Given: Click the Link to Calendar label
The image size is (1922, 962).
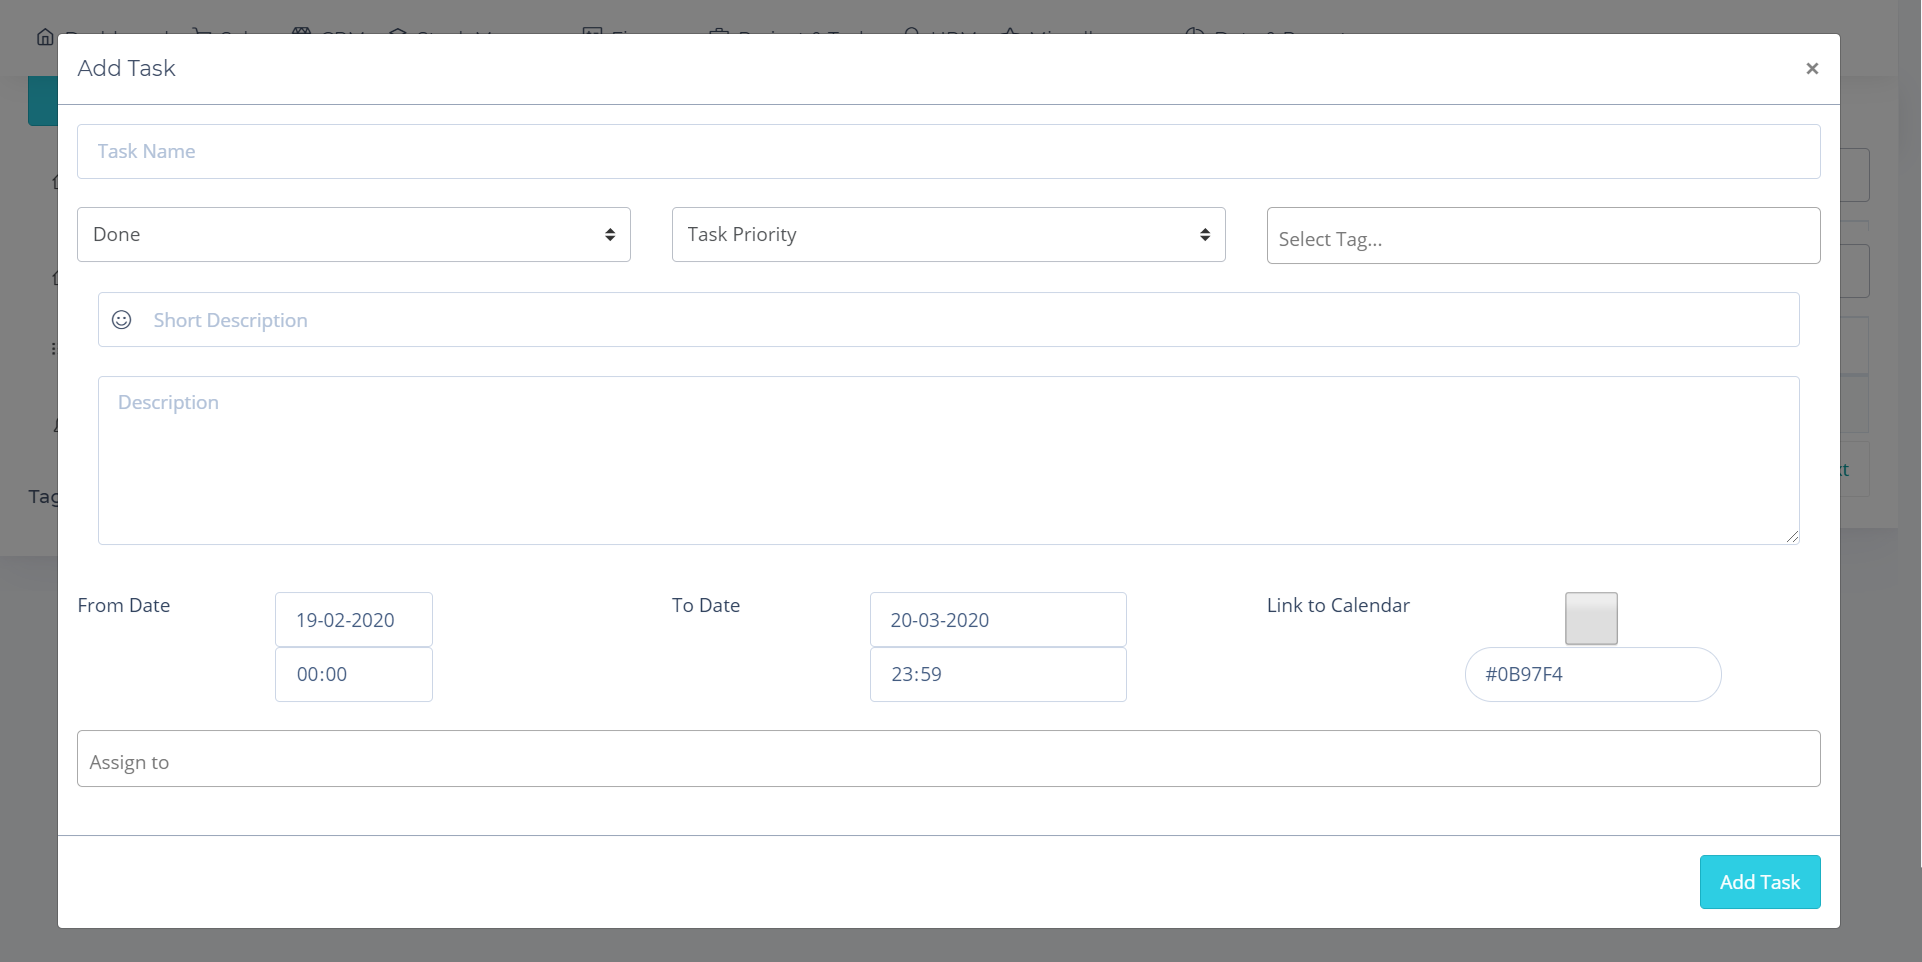Looking at the screenshot, I should pos(1337,606).
